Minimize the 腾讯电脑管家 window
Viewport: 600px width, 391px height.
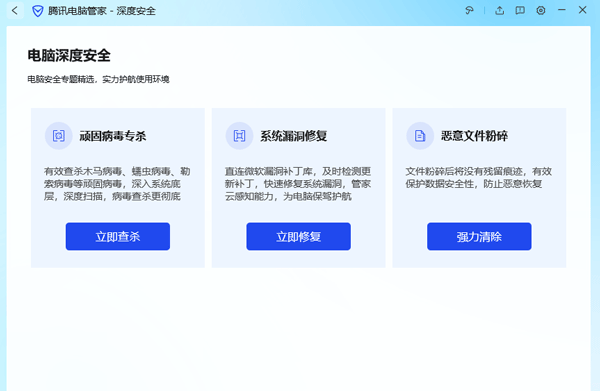tap(562, 10)
